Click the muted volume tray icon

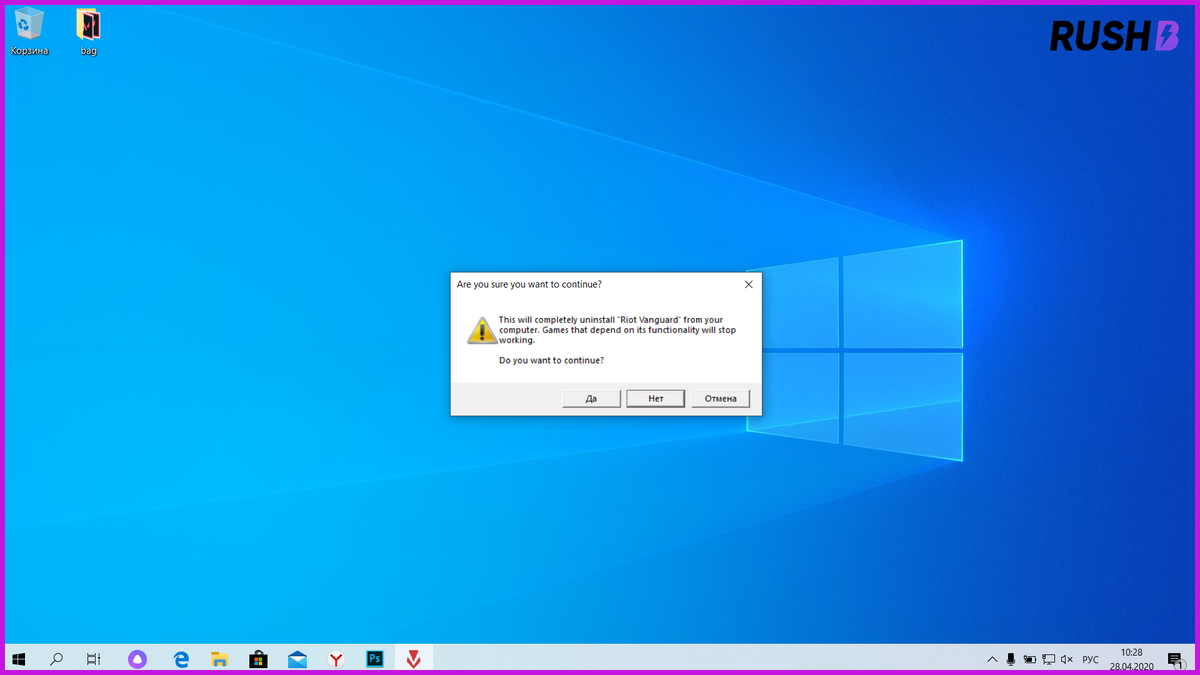(1067, 659)
